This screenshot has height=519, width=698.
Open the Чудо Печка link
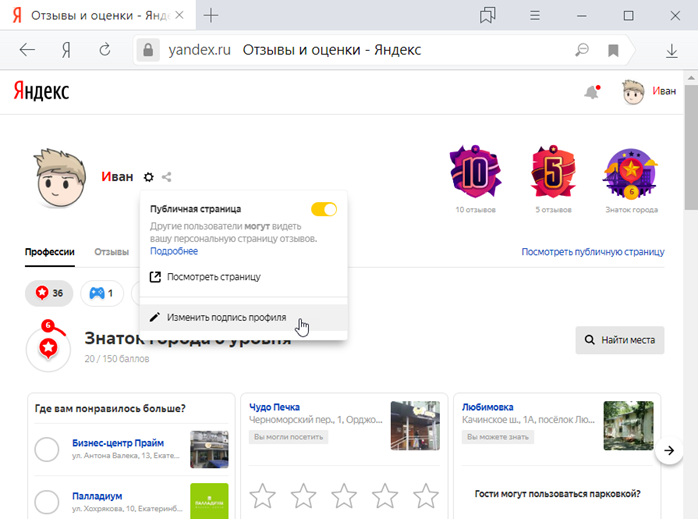click(274, 407)
